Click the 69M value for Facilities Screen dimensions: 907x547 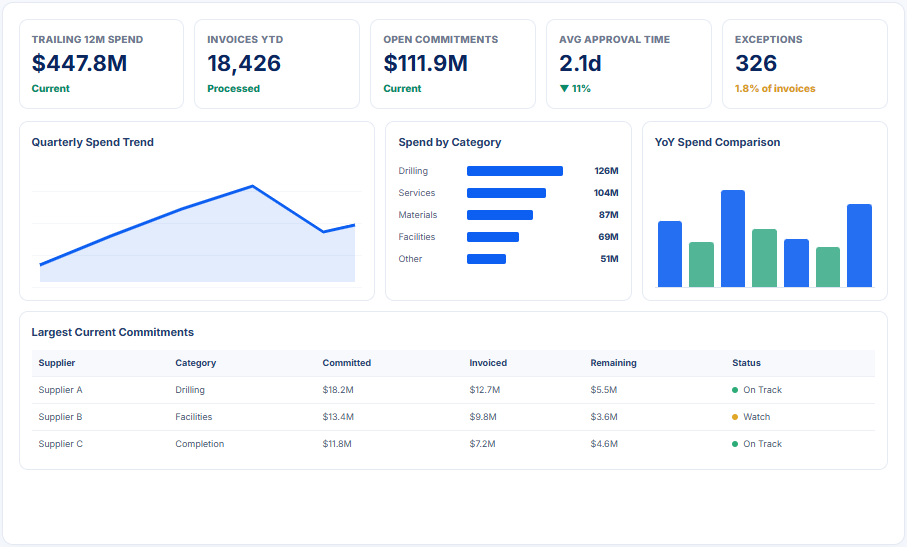[x=609, y=237]
